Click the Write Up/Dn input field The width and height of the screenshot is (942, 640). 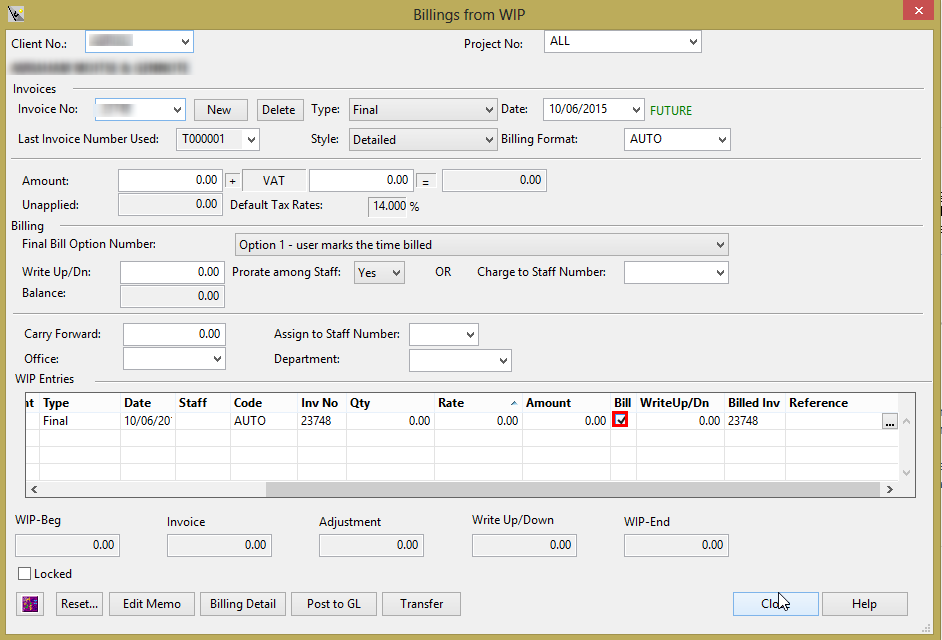tap(171, 272)
